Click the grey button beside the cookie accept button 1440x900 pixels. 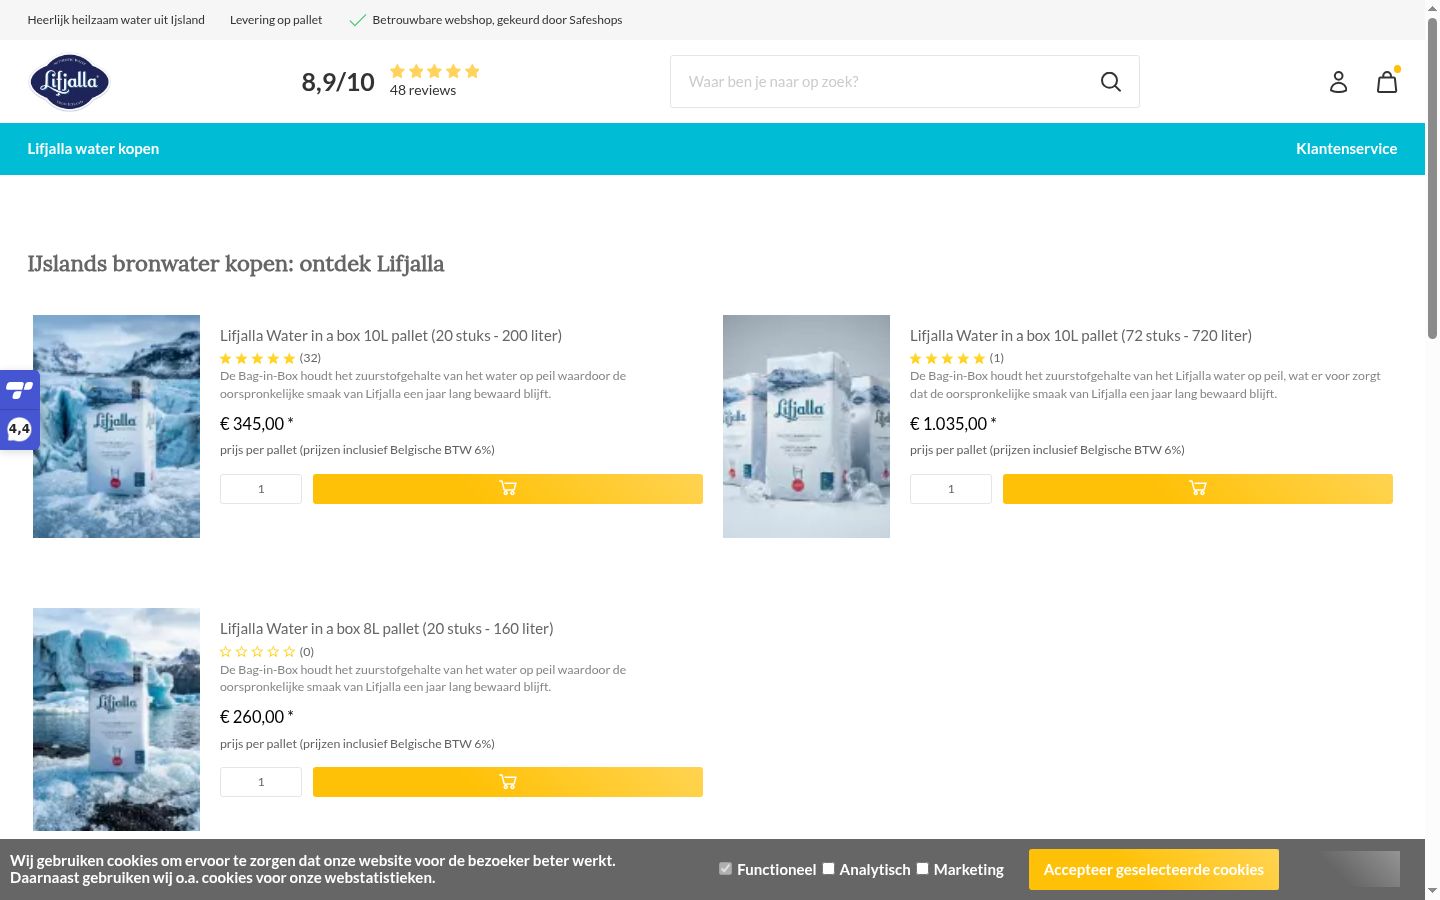[1360, 869]
